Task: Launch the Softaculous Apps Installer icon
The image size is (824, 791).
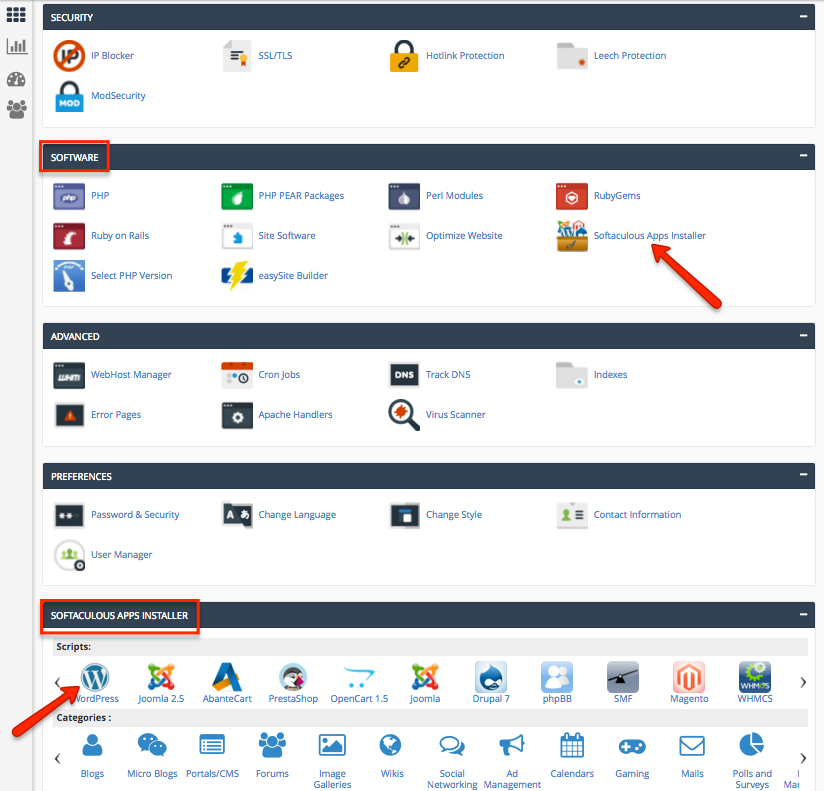Action: coord(572,236)
